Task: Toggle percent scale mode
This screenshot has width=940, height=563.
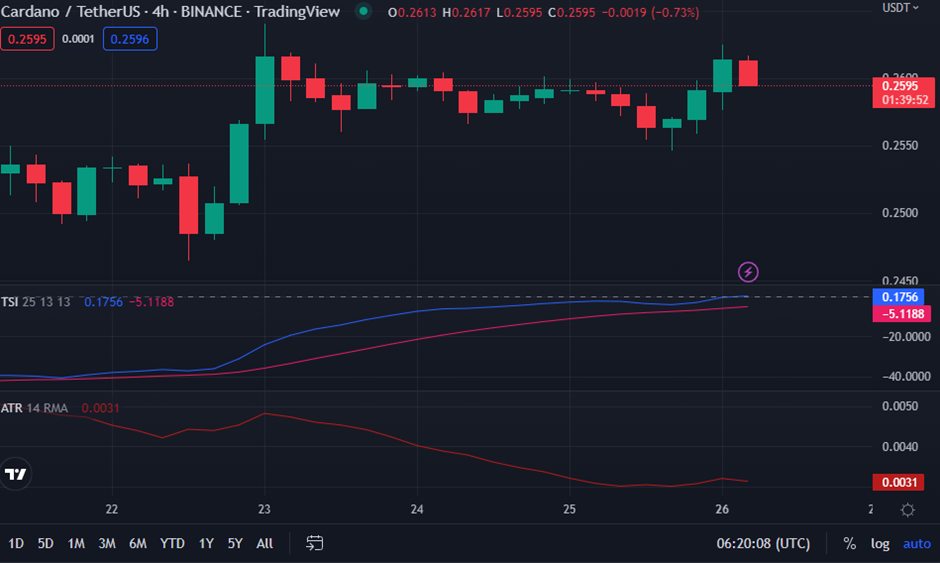Action: 849,543
